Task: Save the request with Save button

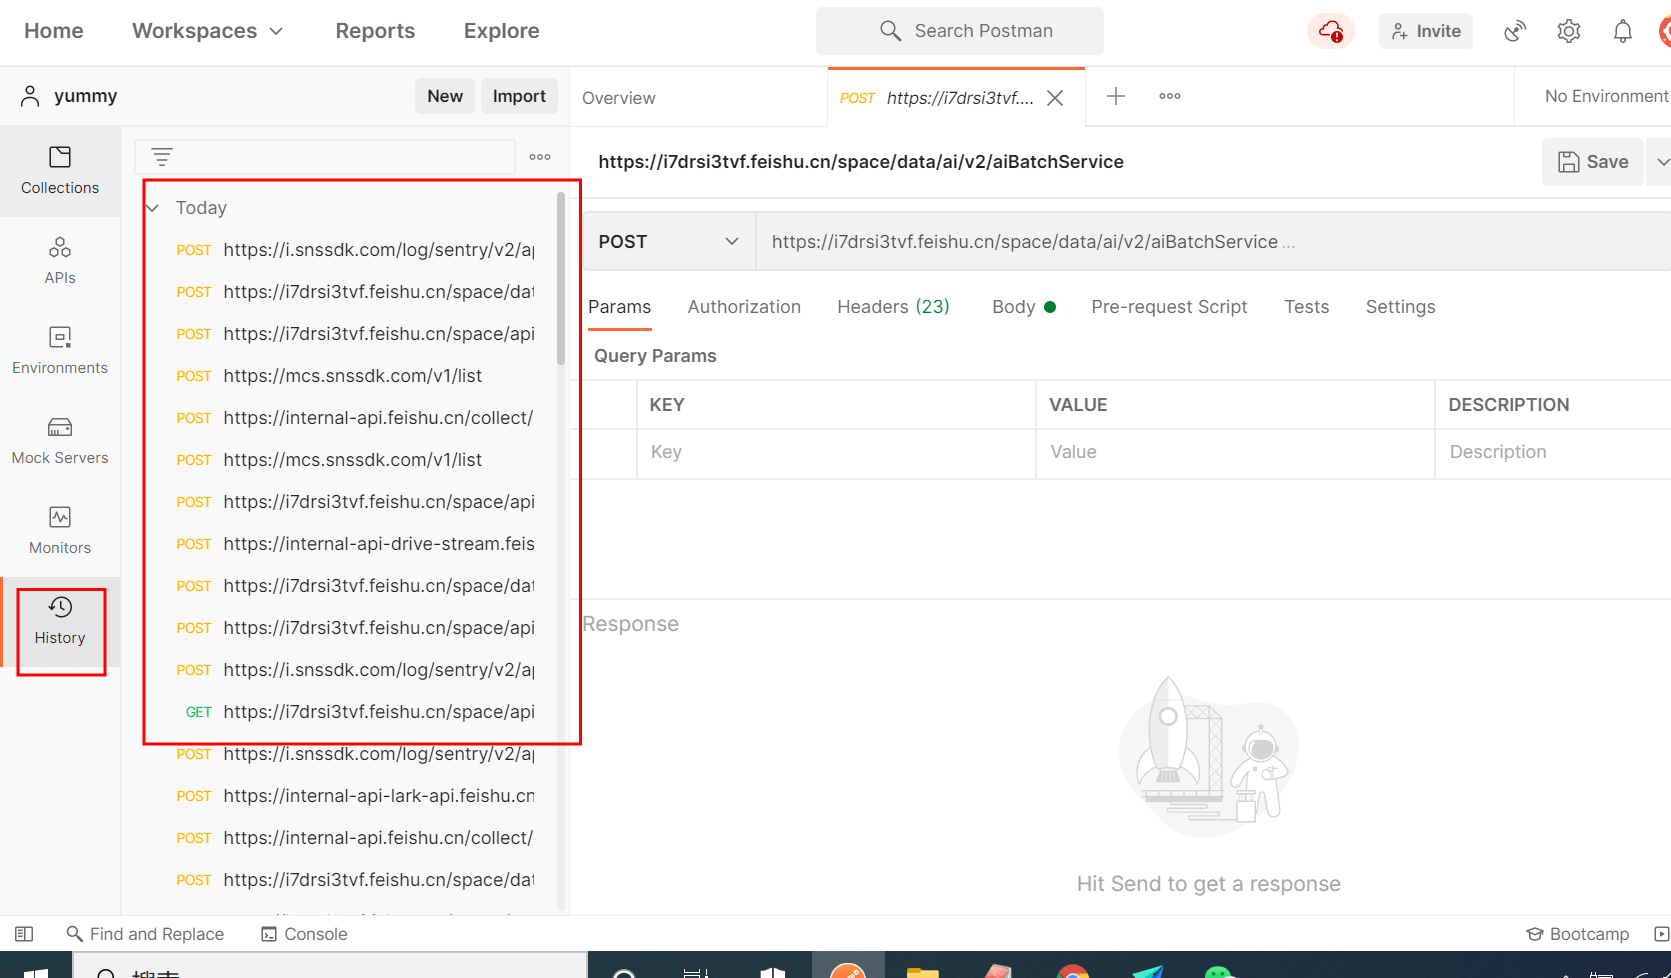Action: [x=1594, y=162]
